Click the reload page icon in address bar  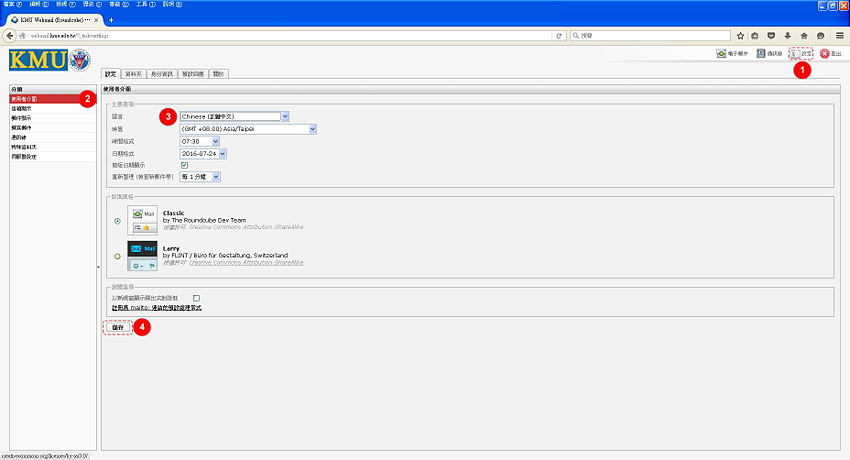559,36
